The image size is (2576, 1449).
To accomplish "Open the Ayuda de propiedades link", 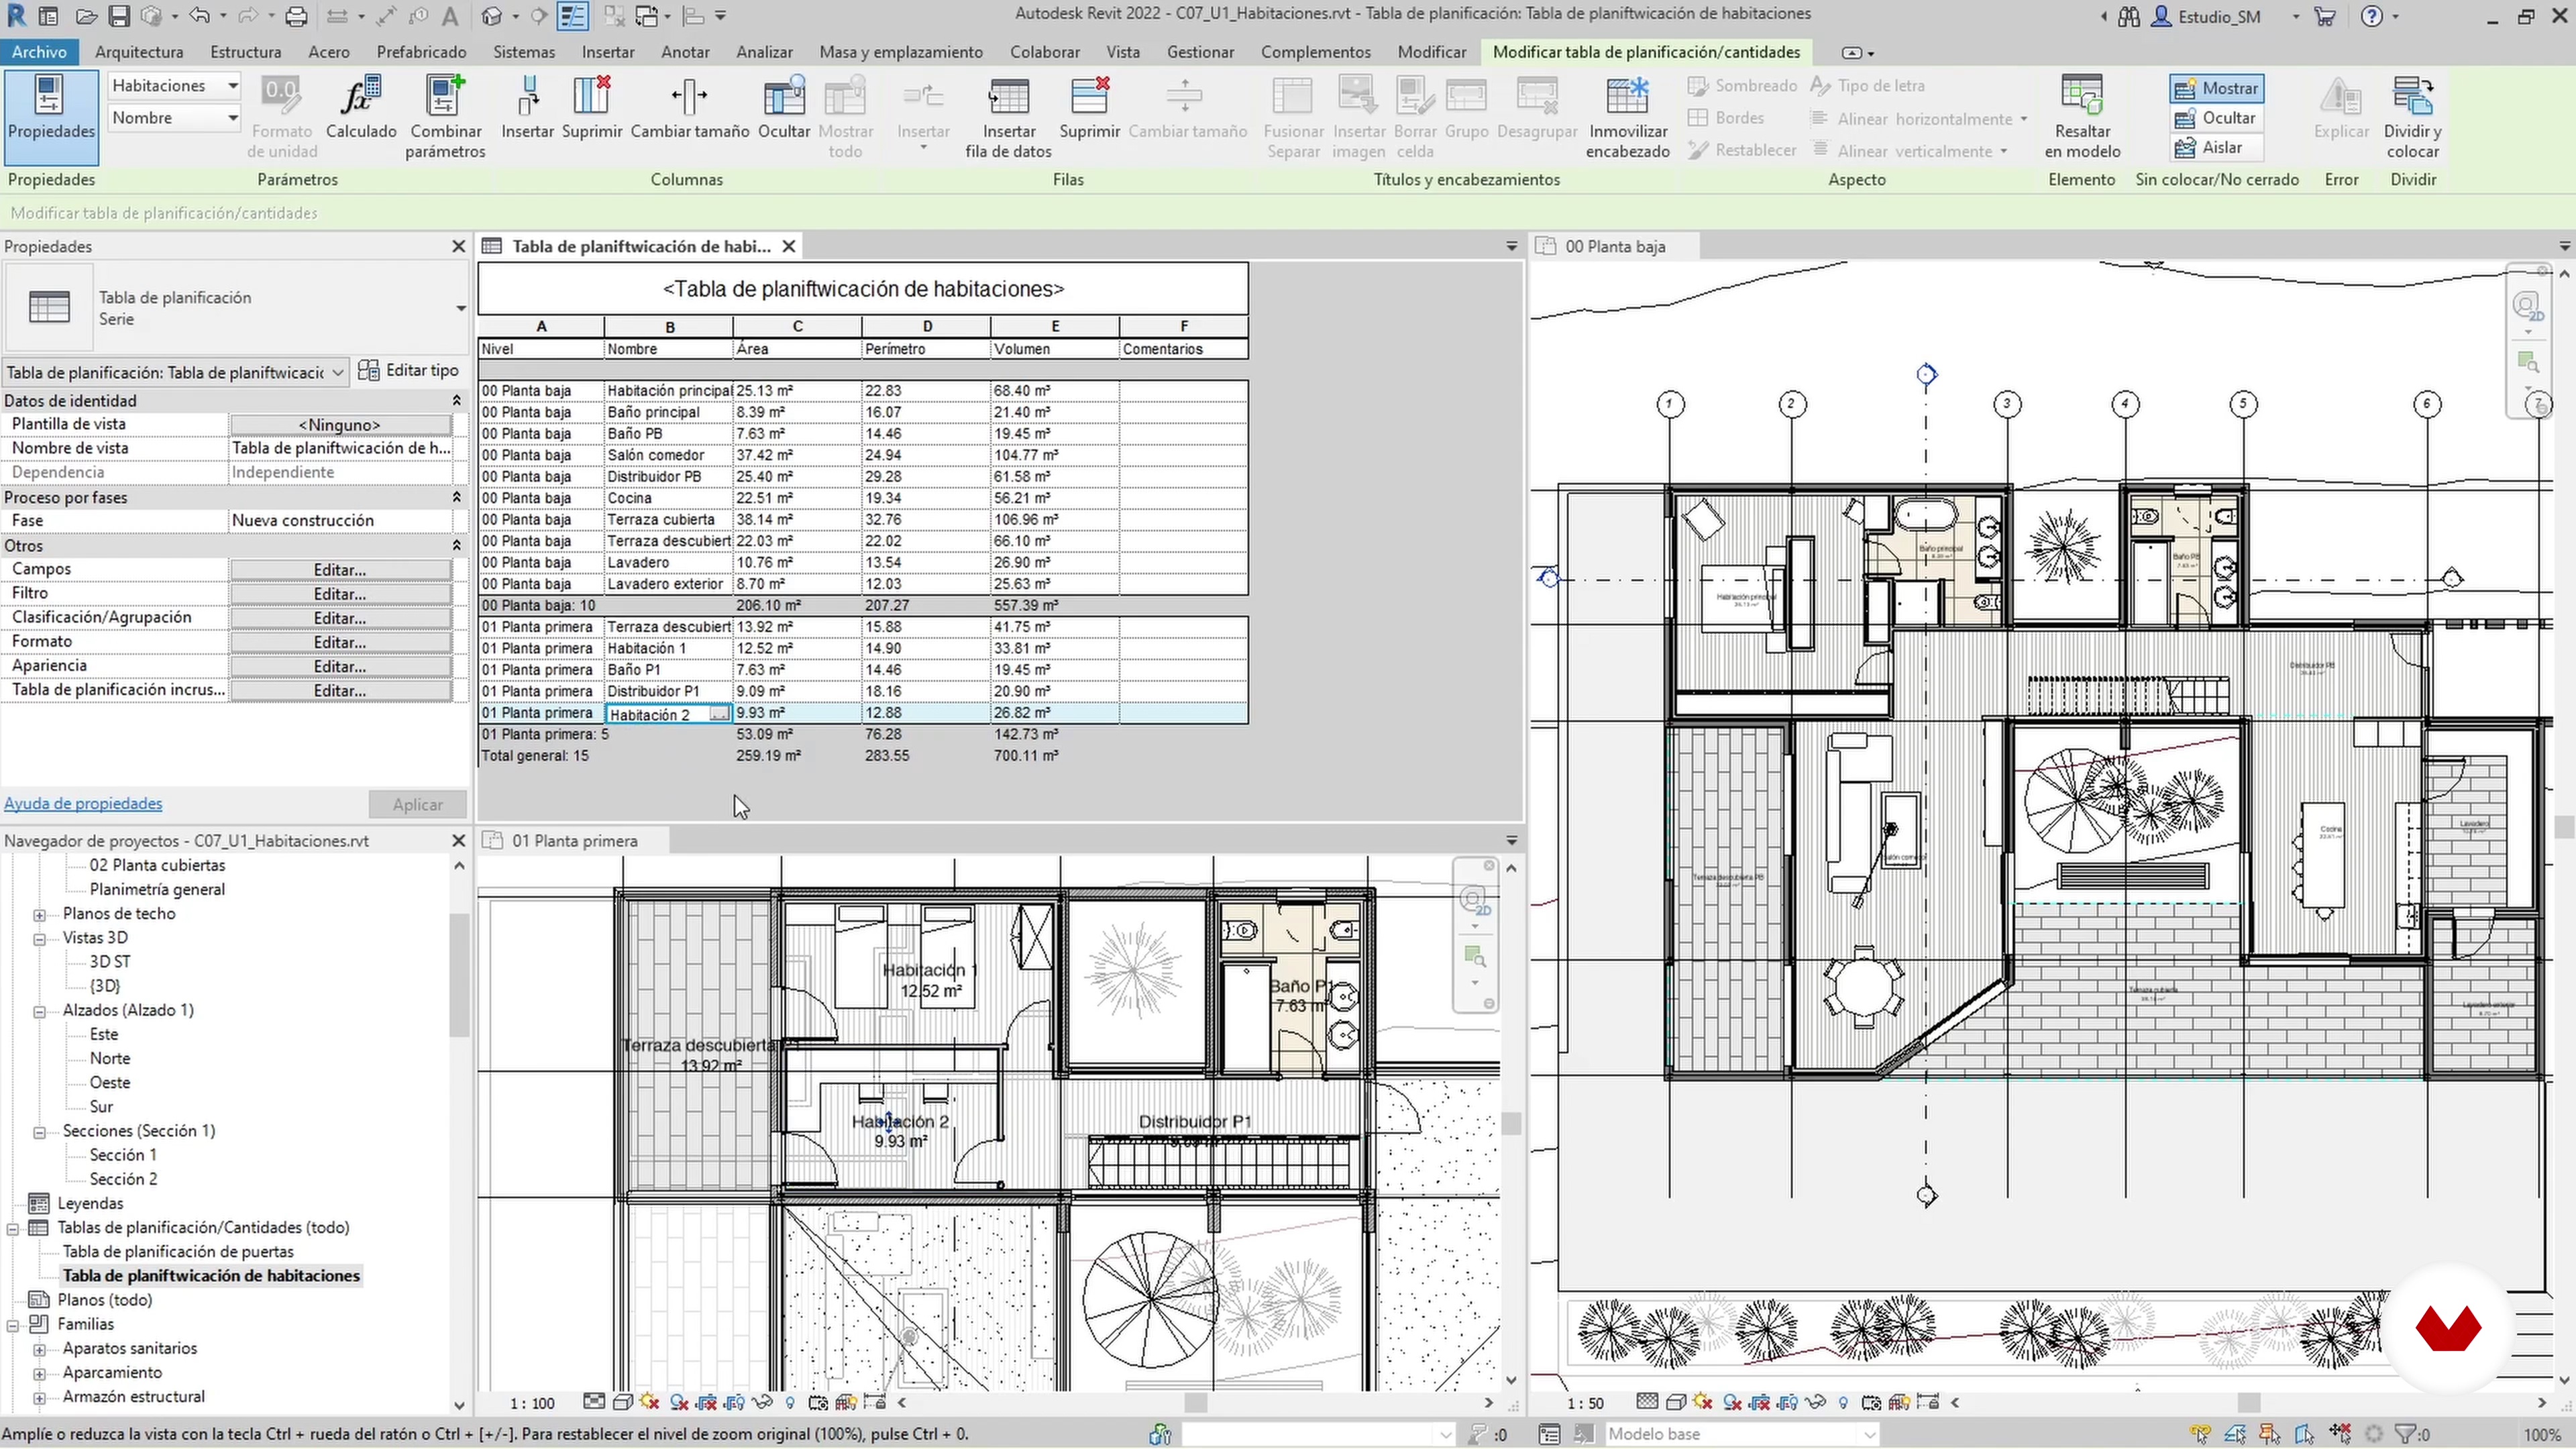I will (x=83, y=804).
